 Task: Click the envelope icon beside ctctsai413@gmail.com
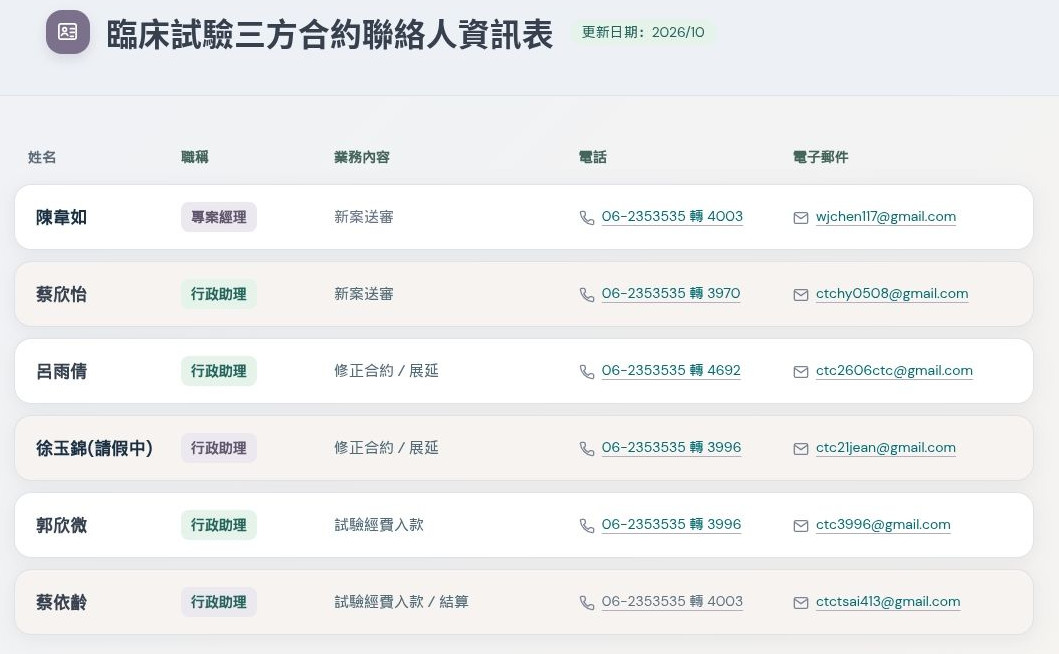(x=801, y=603)
